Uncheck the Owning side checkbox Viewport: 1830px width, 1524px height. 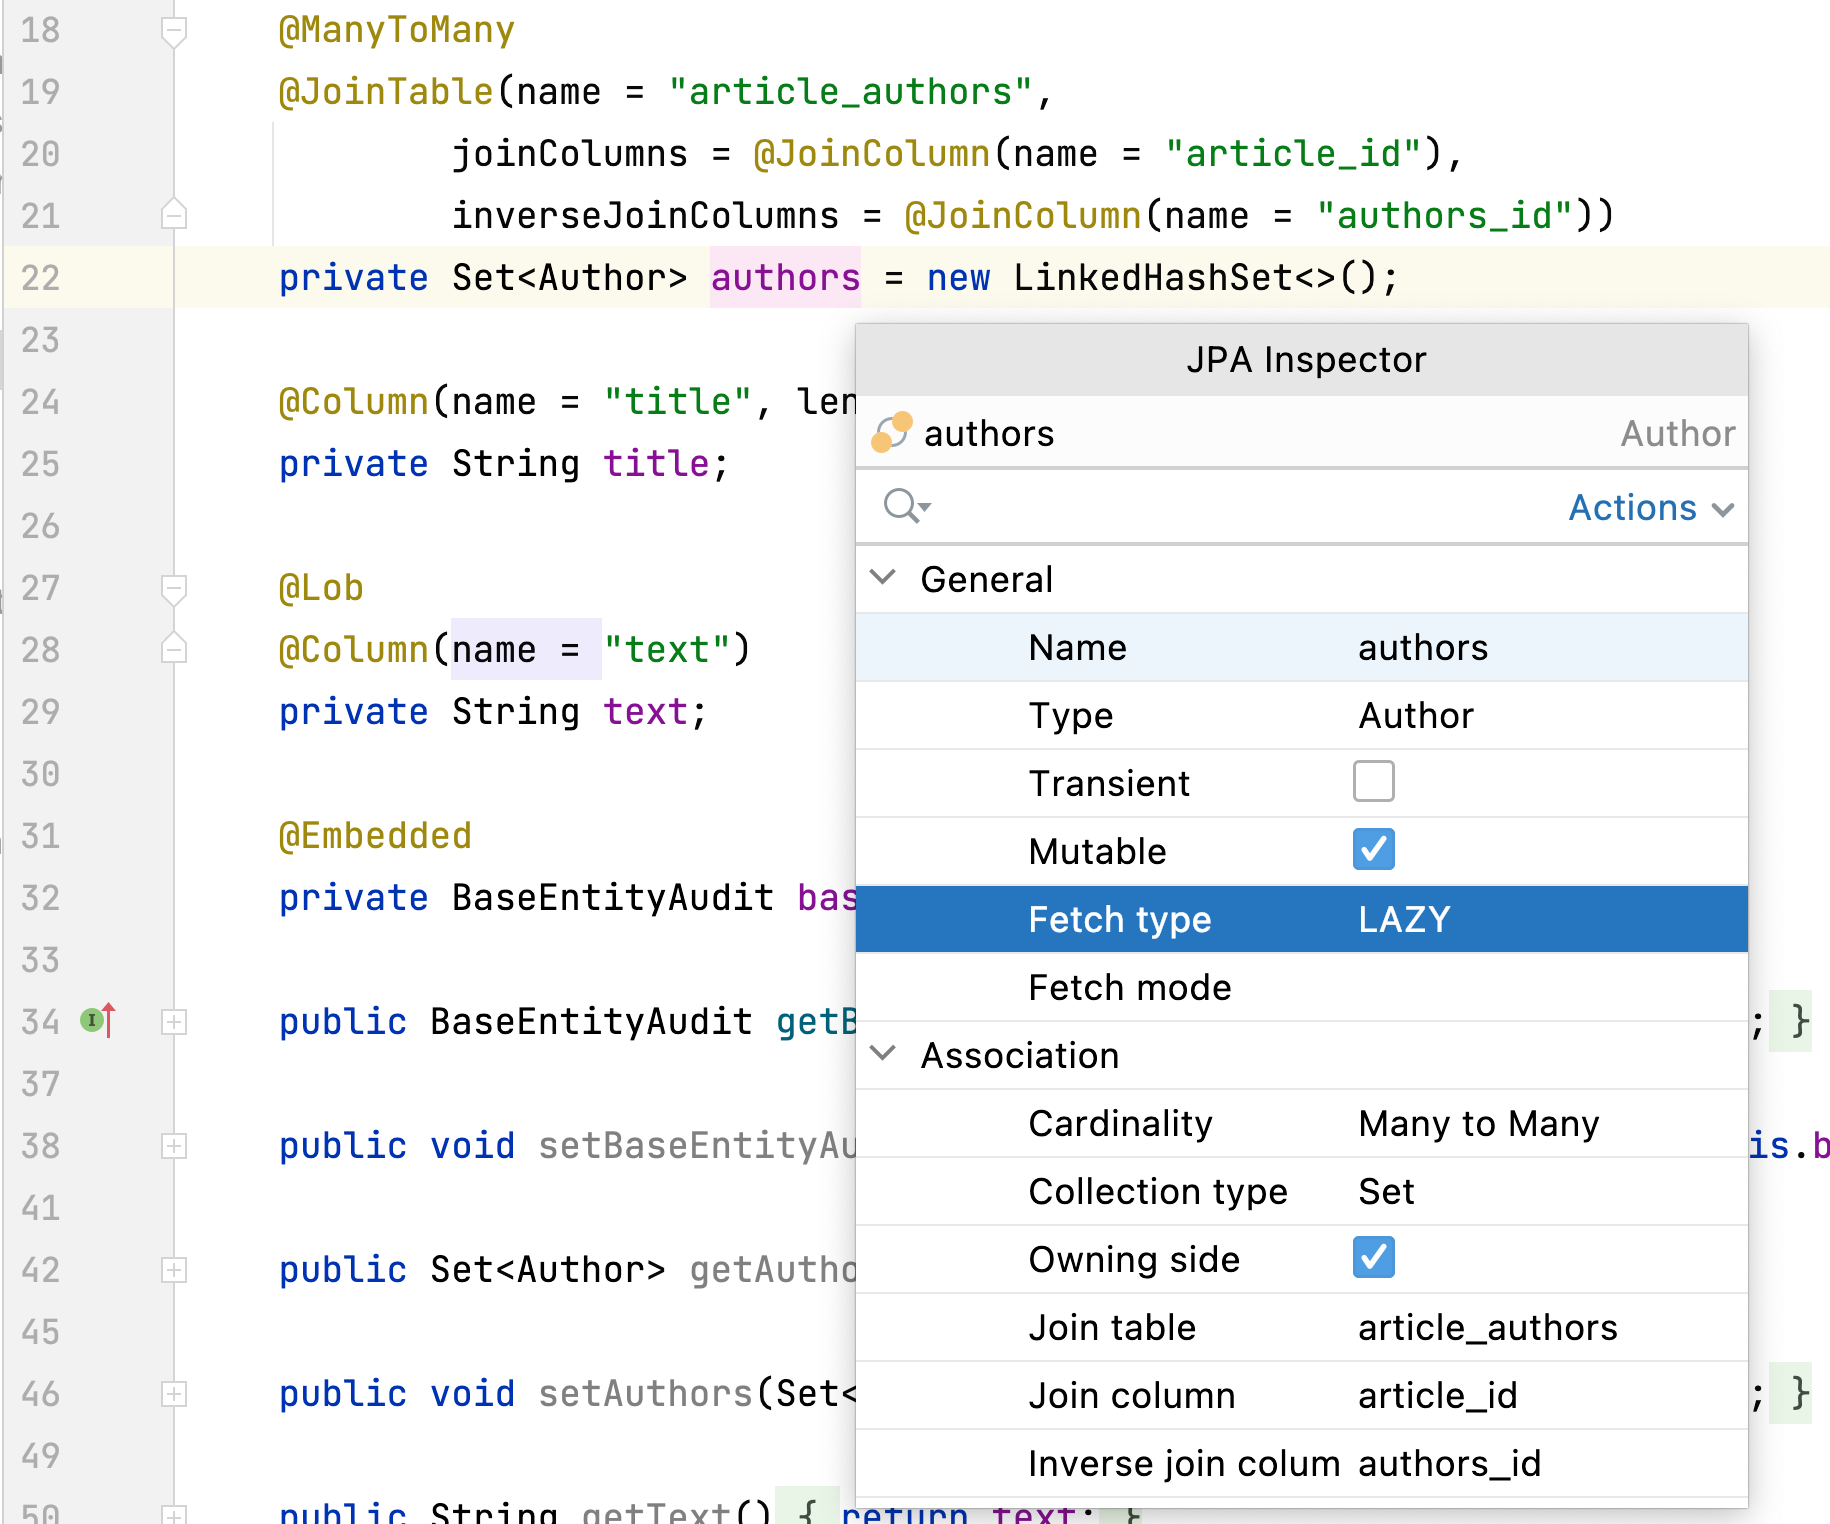(x=1373, y=1258)
